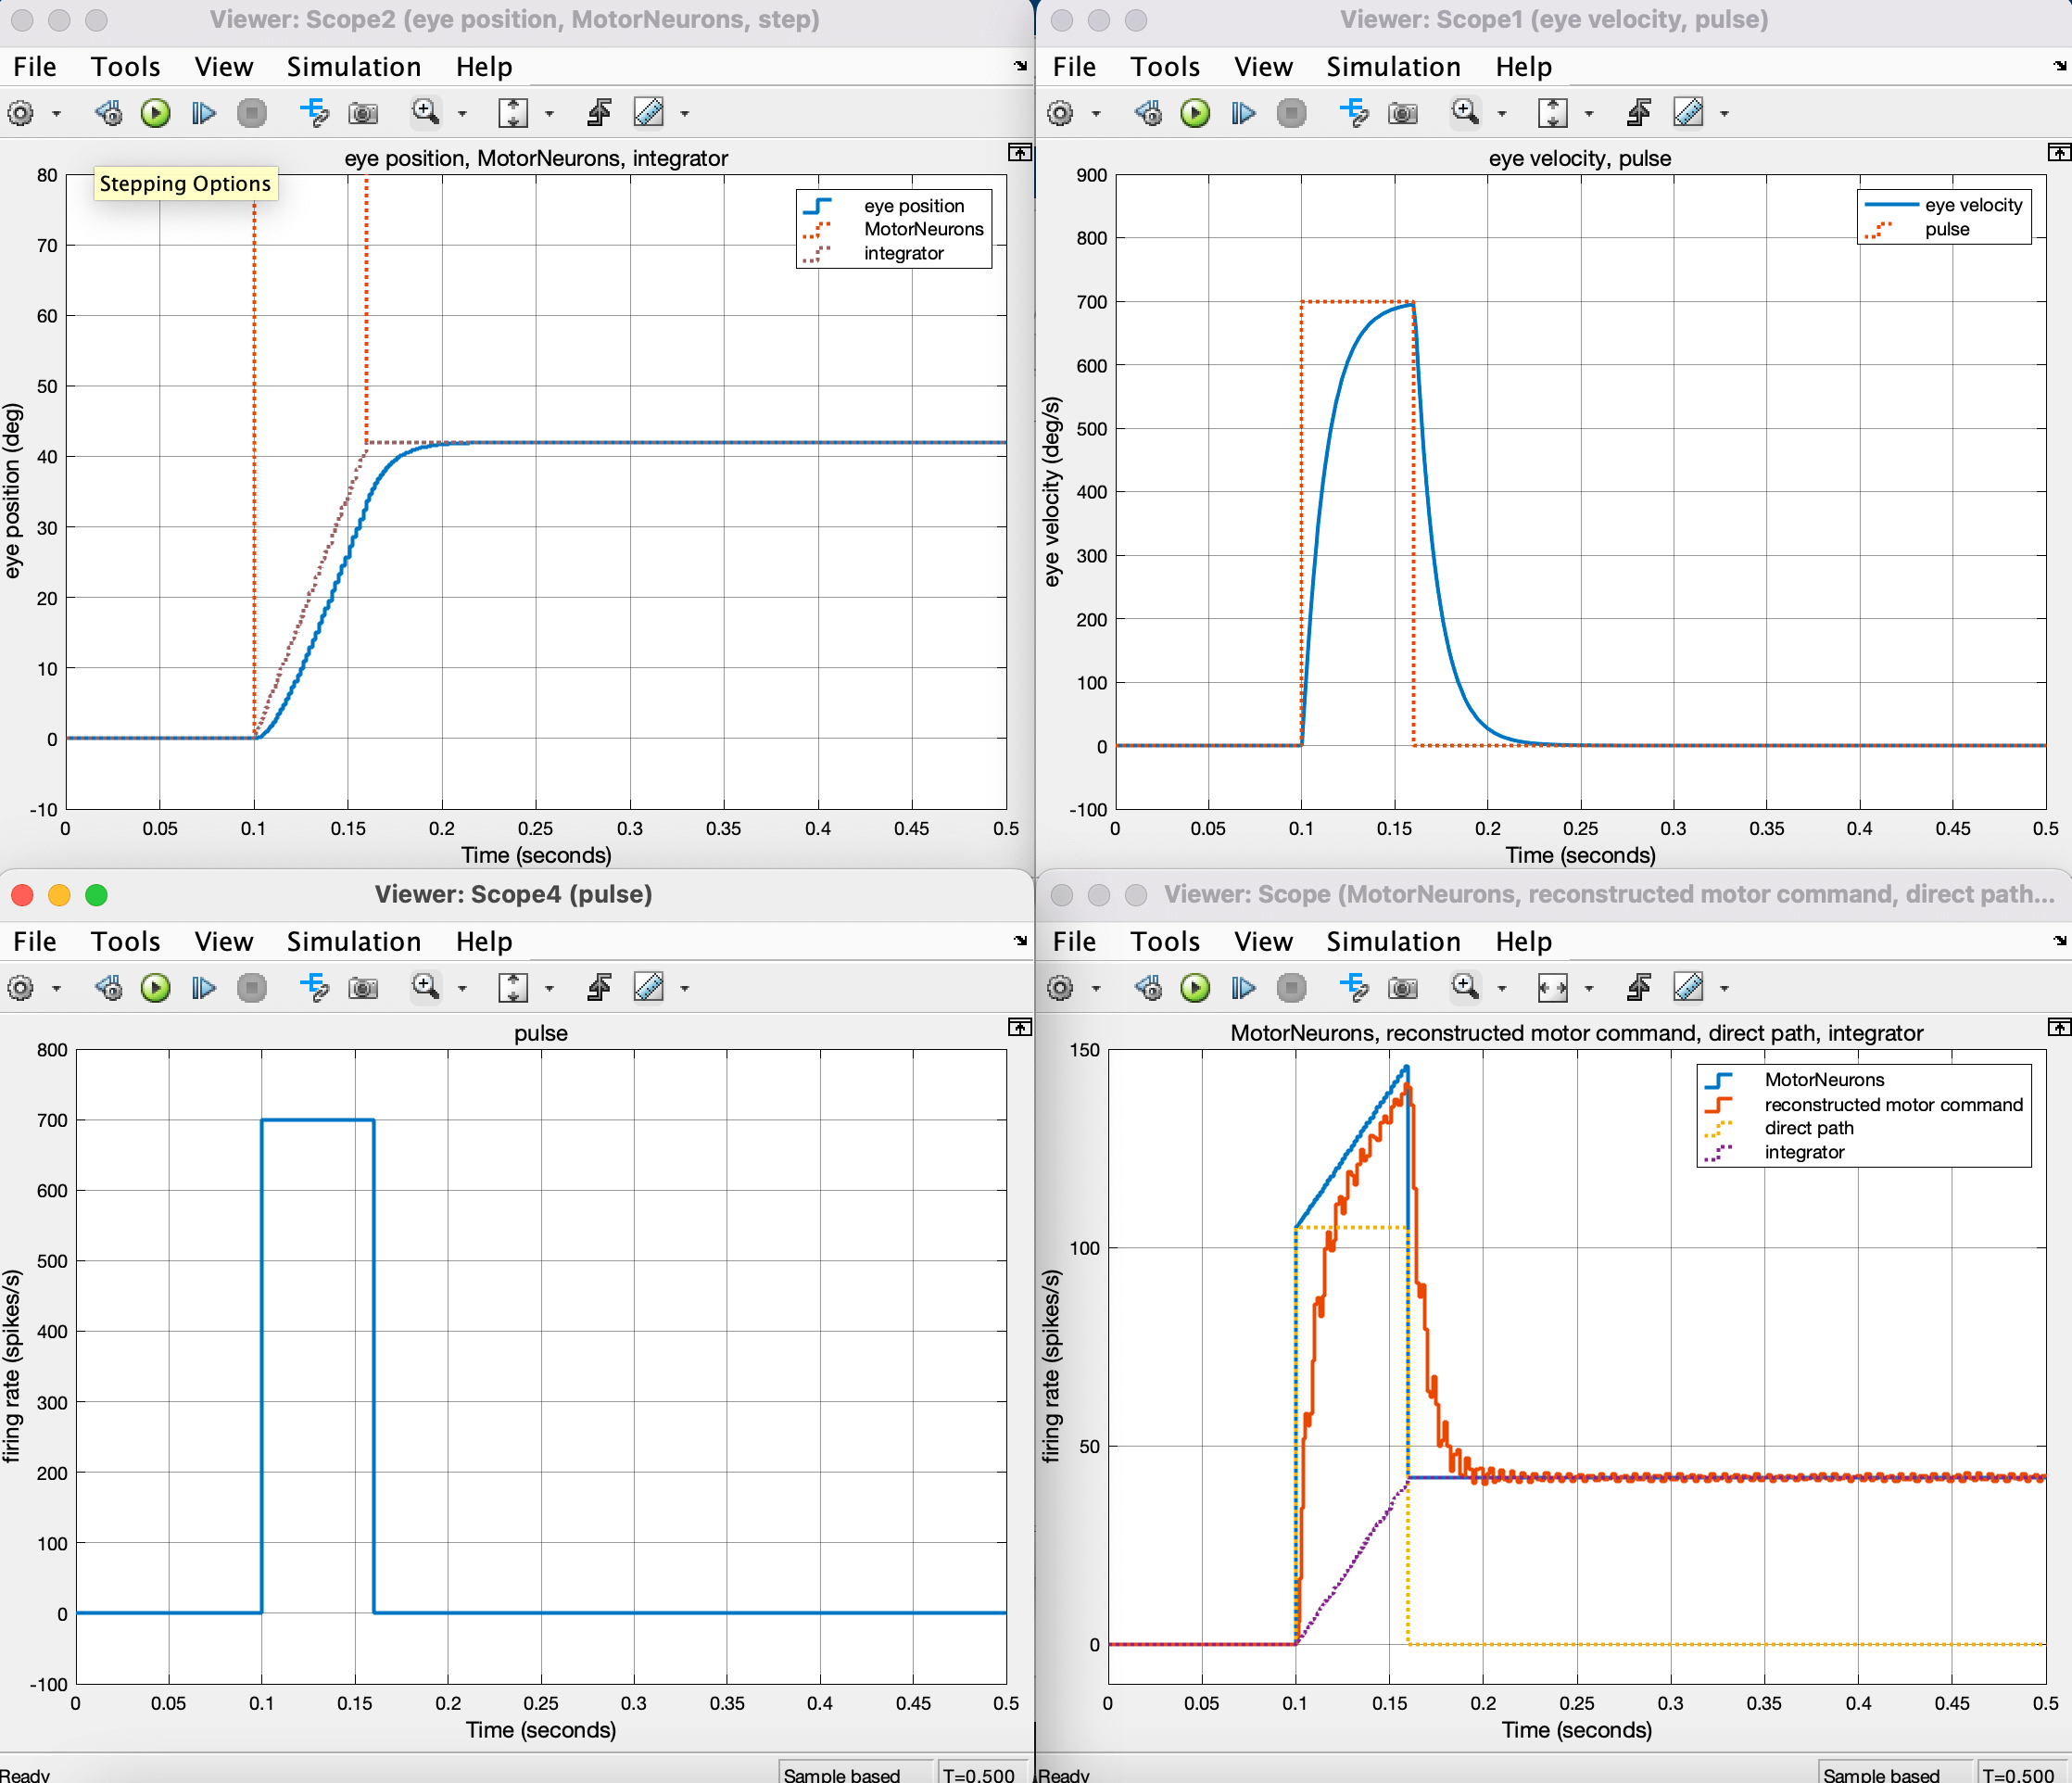Step forward the simulation in Scope1 viewer
2072x1783 pixels.
pos(1242,113)
